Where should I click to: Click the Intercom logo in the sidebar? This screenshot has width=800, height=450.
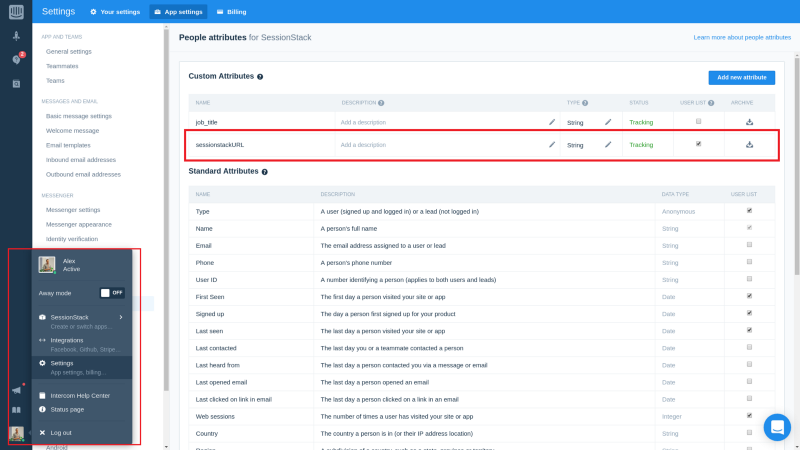pyautogui.click(x=16, y=12)
